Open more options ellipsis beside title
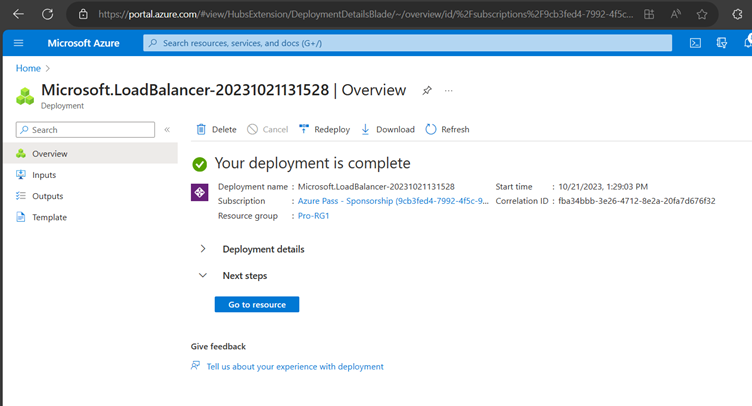Image resolution: width=752 pixels, height=406 pixels. pos(448,90)
